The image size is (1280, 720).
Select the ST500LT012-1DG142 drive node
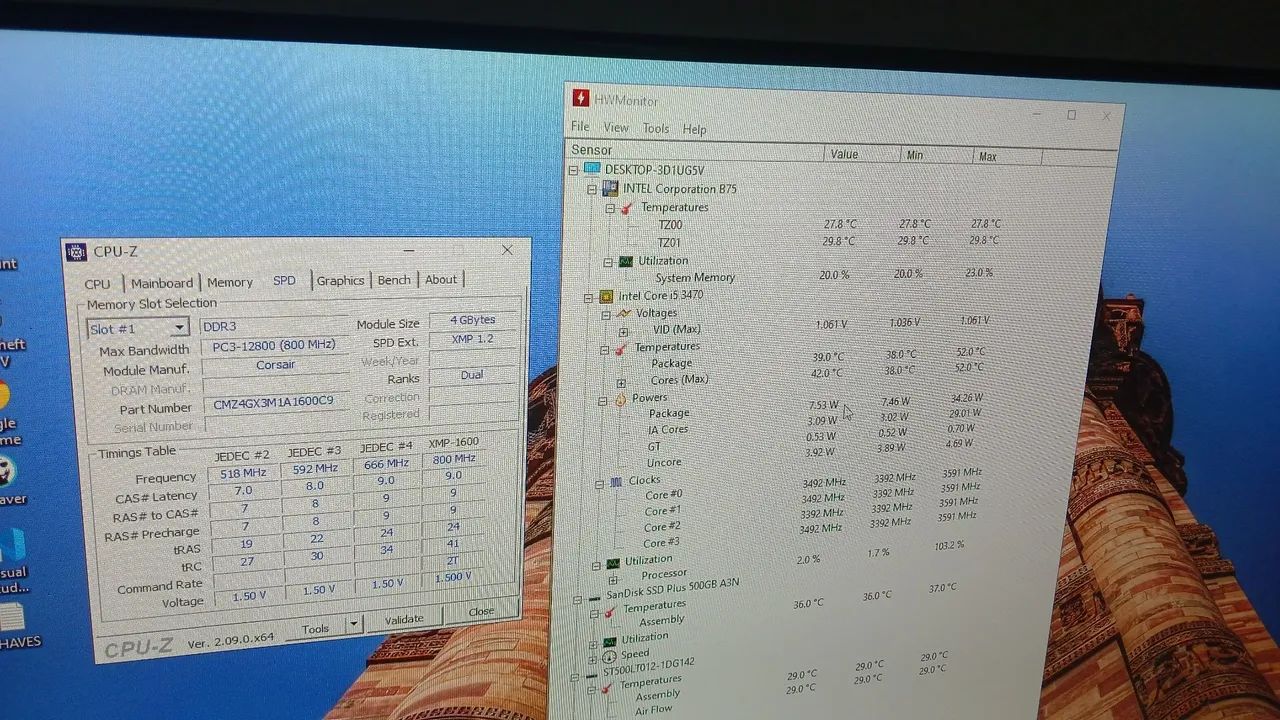[648, 666]
